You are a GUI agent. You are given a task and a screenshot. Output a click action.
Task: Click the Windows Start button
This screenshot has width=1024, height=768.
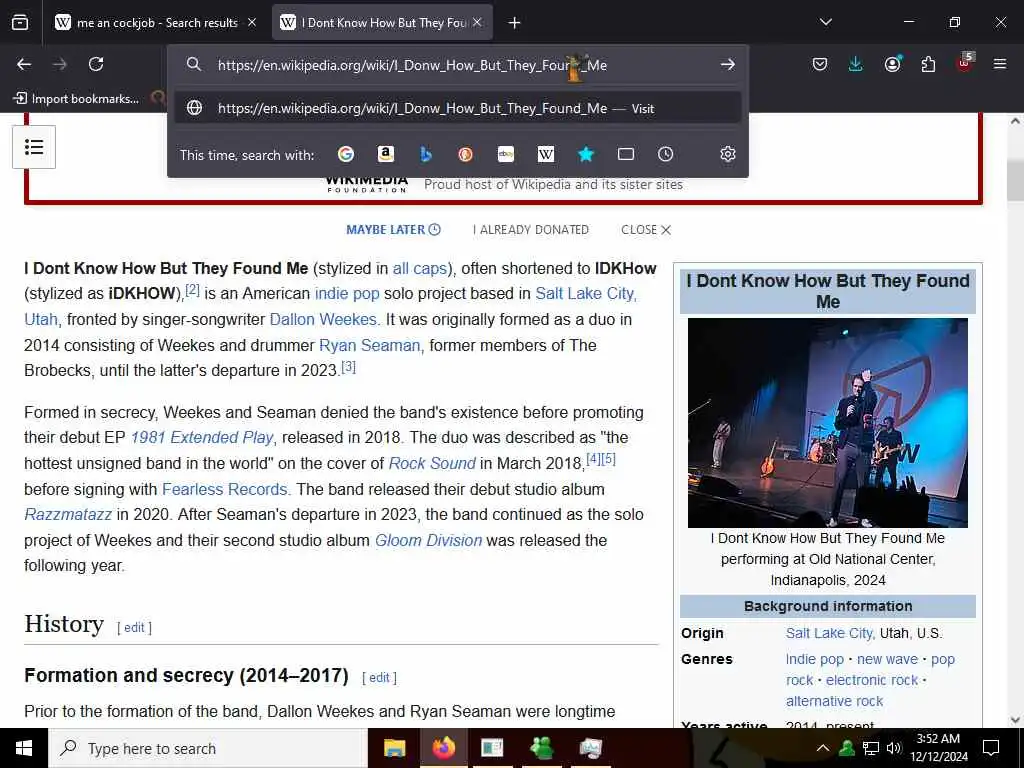(x=24, y=748)
